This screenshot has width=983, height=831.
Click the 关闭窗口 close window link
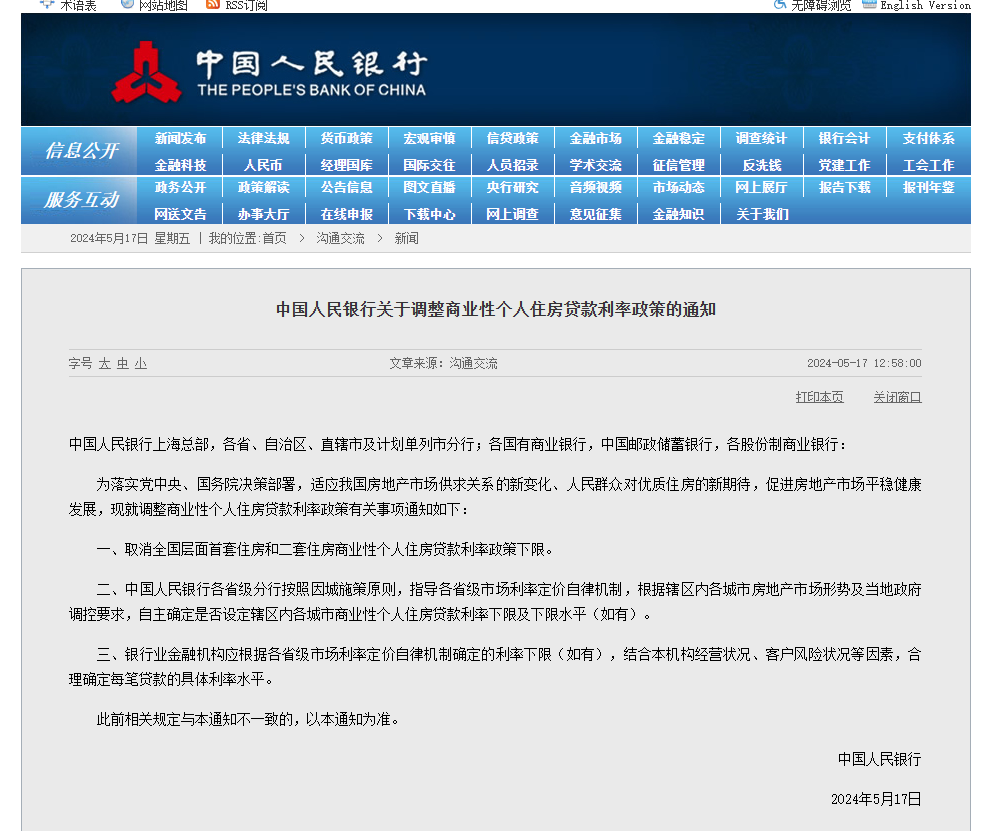pyautogui.click(x=897, y=397)
